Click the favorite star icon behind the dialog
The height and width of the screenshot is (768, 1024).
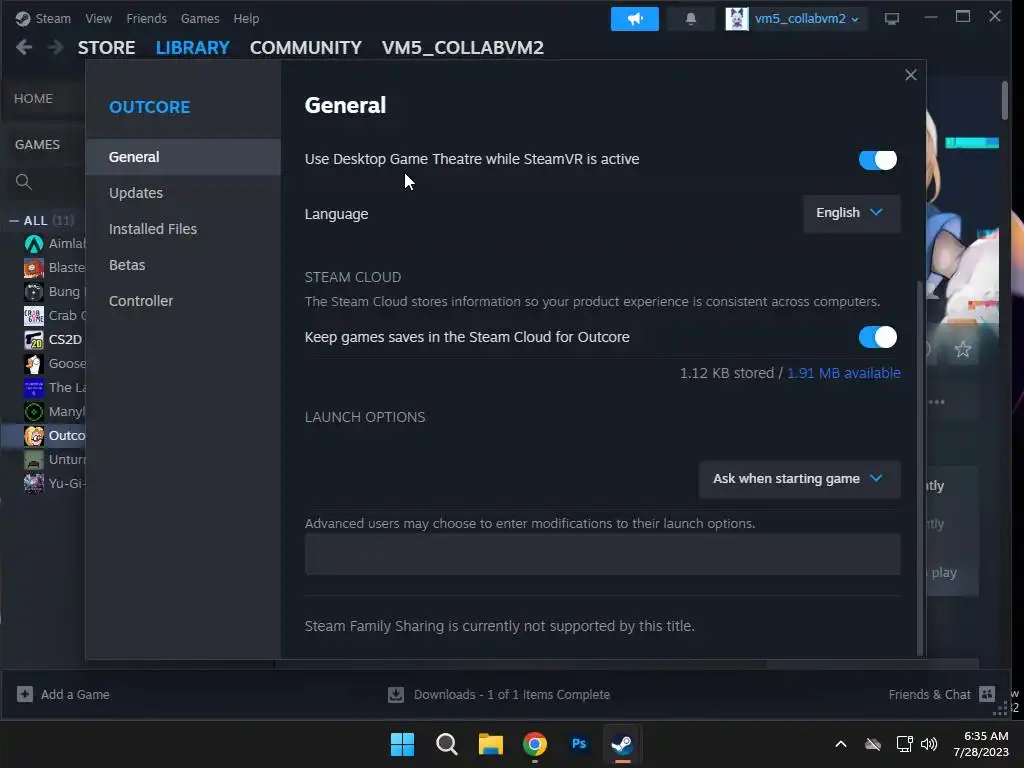pos(963,349)
